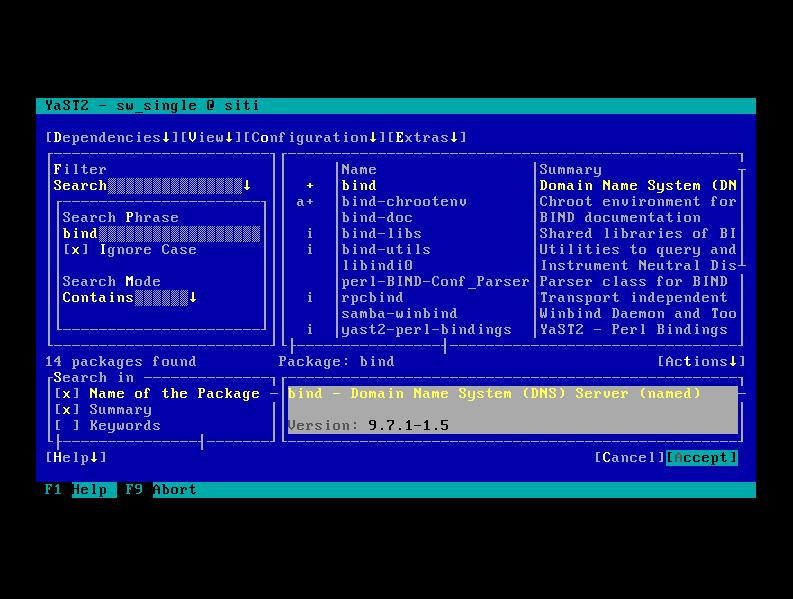793x599 pixels.
Task: Open the Actions dropdown menu
Action: [701, 362]
